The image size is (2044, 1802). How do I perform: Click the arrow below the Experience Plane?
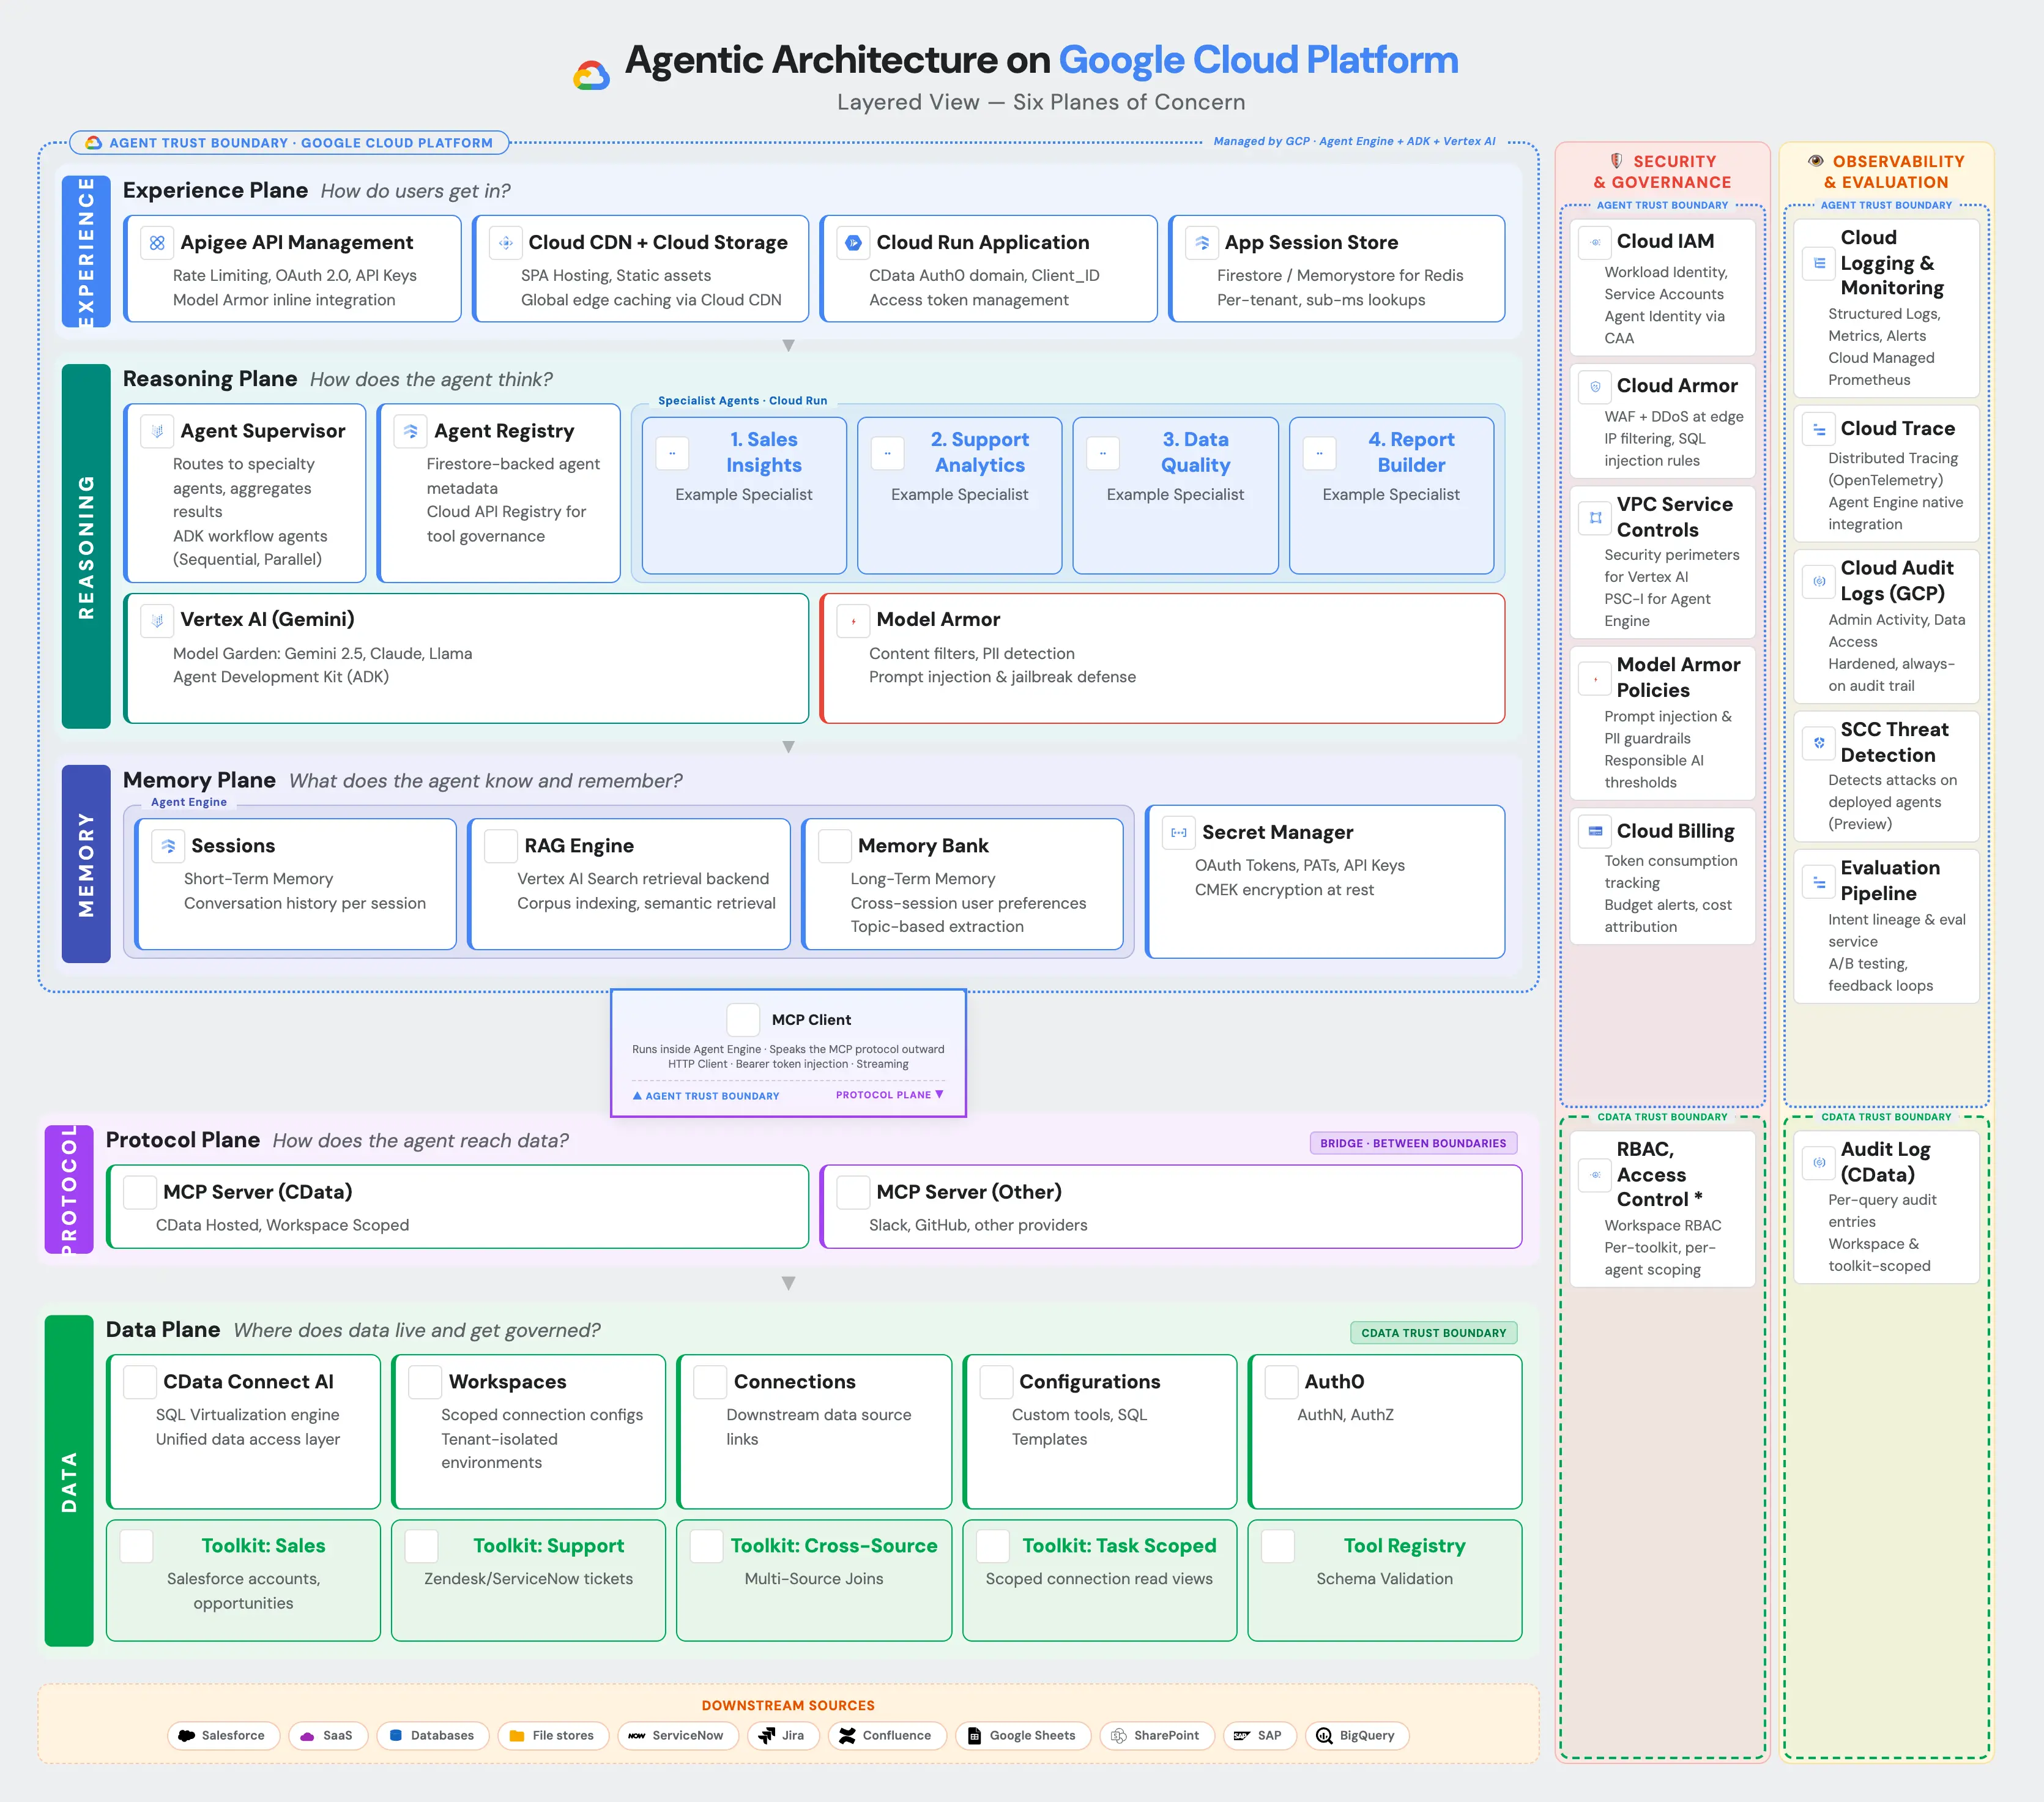tap(789, 344)
